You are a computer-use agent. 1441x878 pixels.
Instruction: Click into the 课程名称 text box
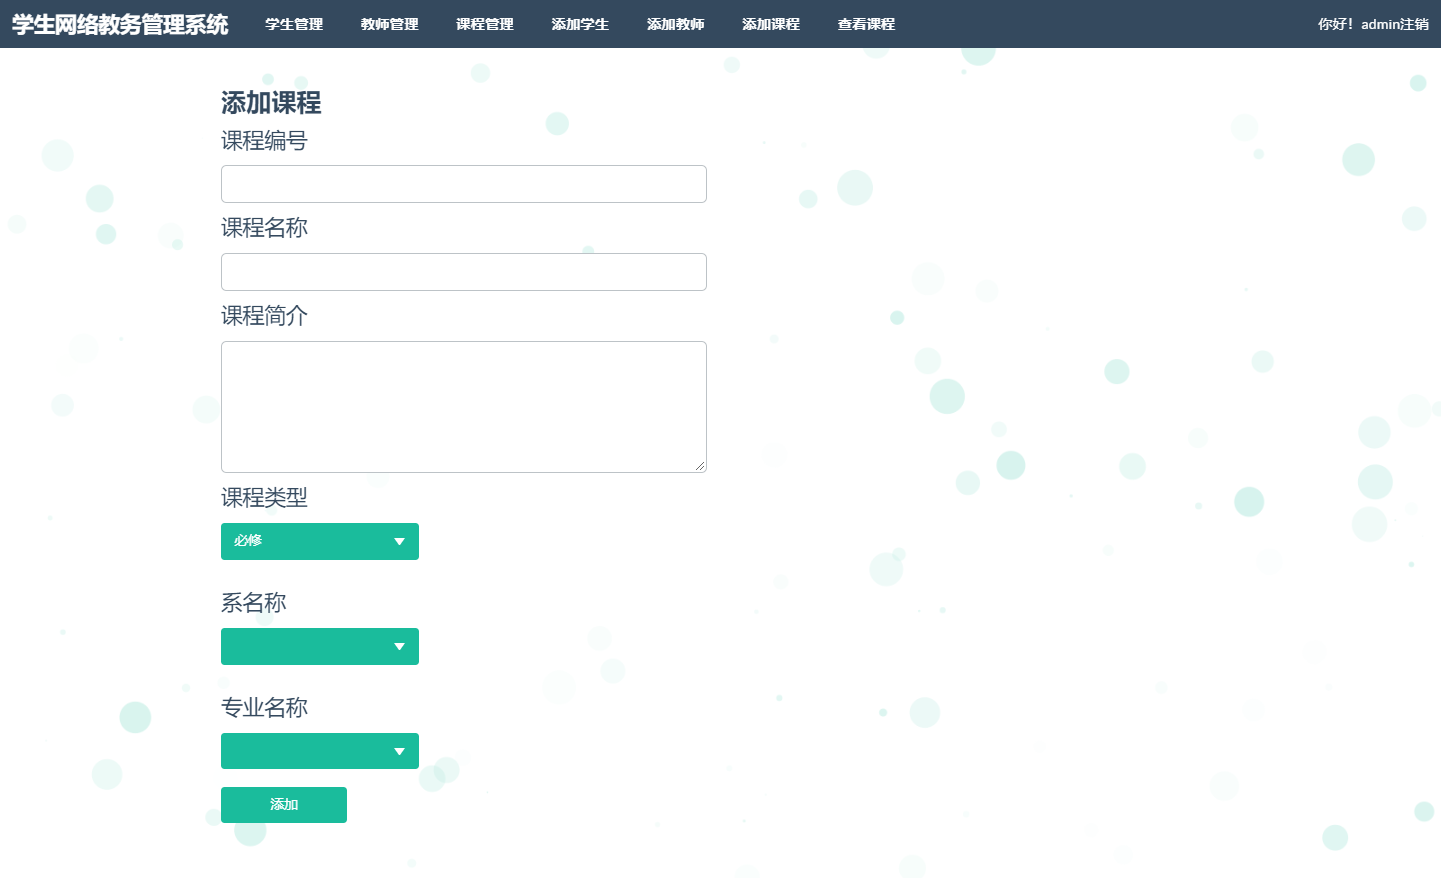pyautogui.click(x=464, y=272)
